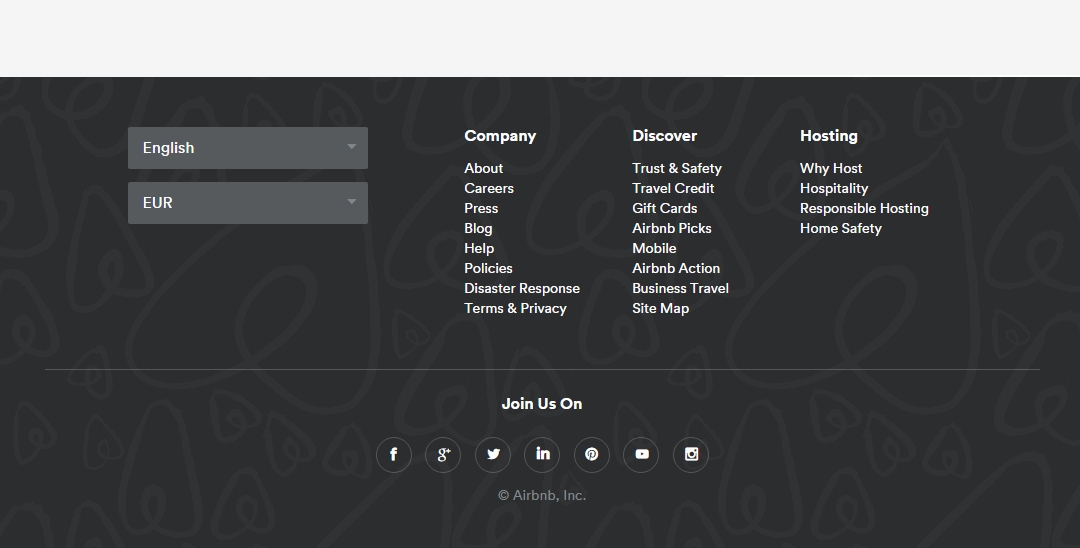This screenshot has width=1080, height=548.
Task: Open the YouTube icon link
Action: 641,455
